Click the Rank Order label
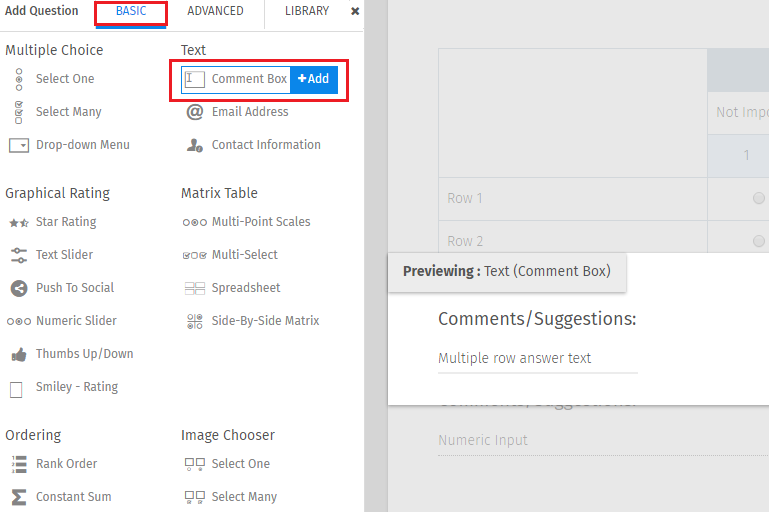The height and width of the screenshot is (513, 769). point(66,464)
